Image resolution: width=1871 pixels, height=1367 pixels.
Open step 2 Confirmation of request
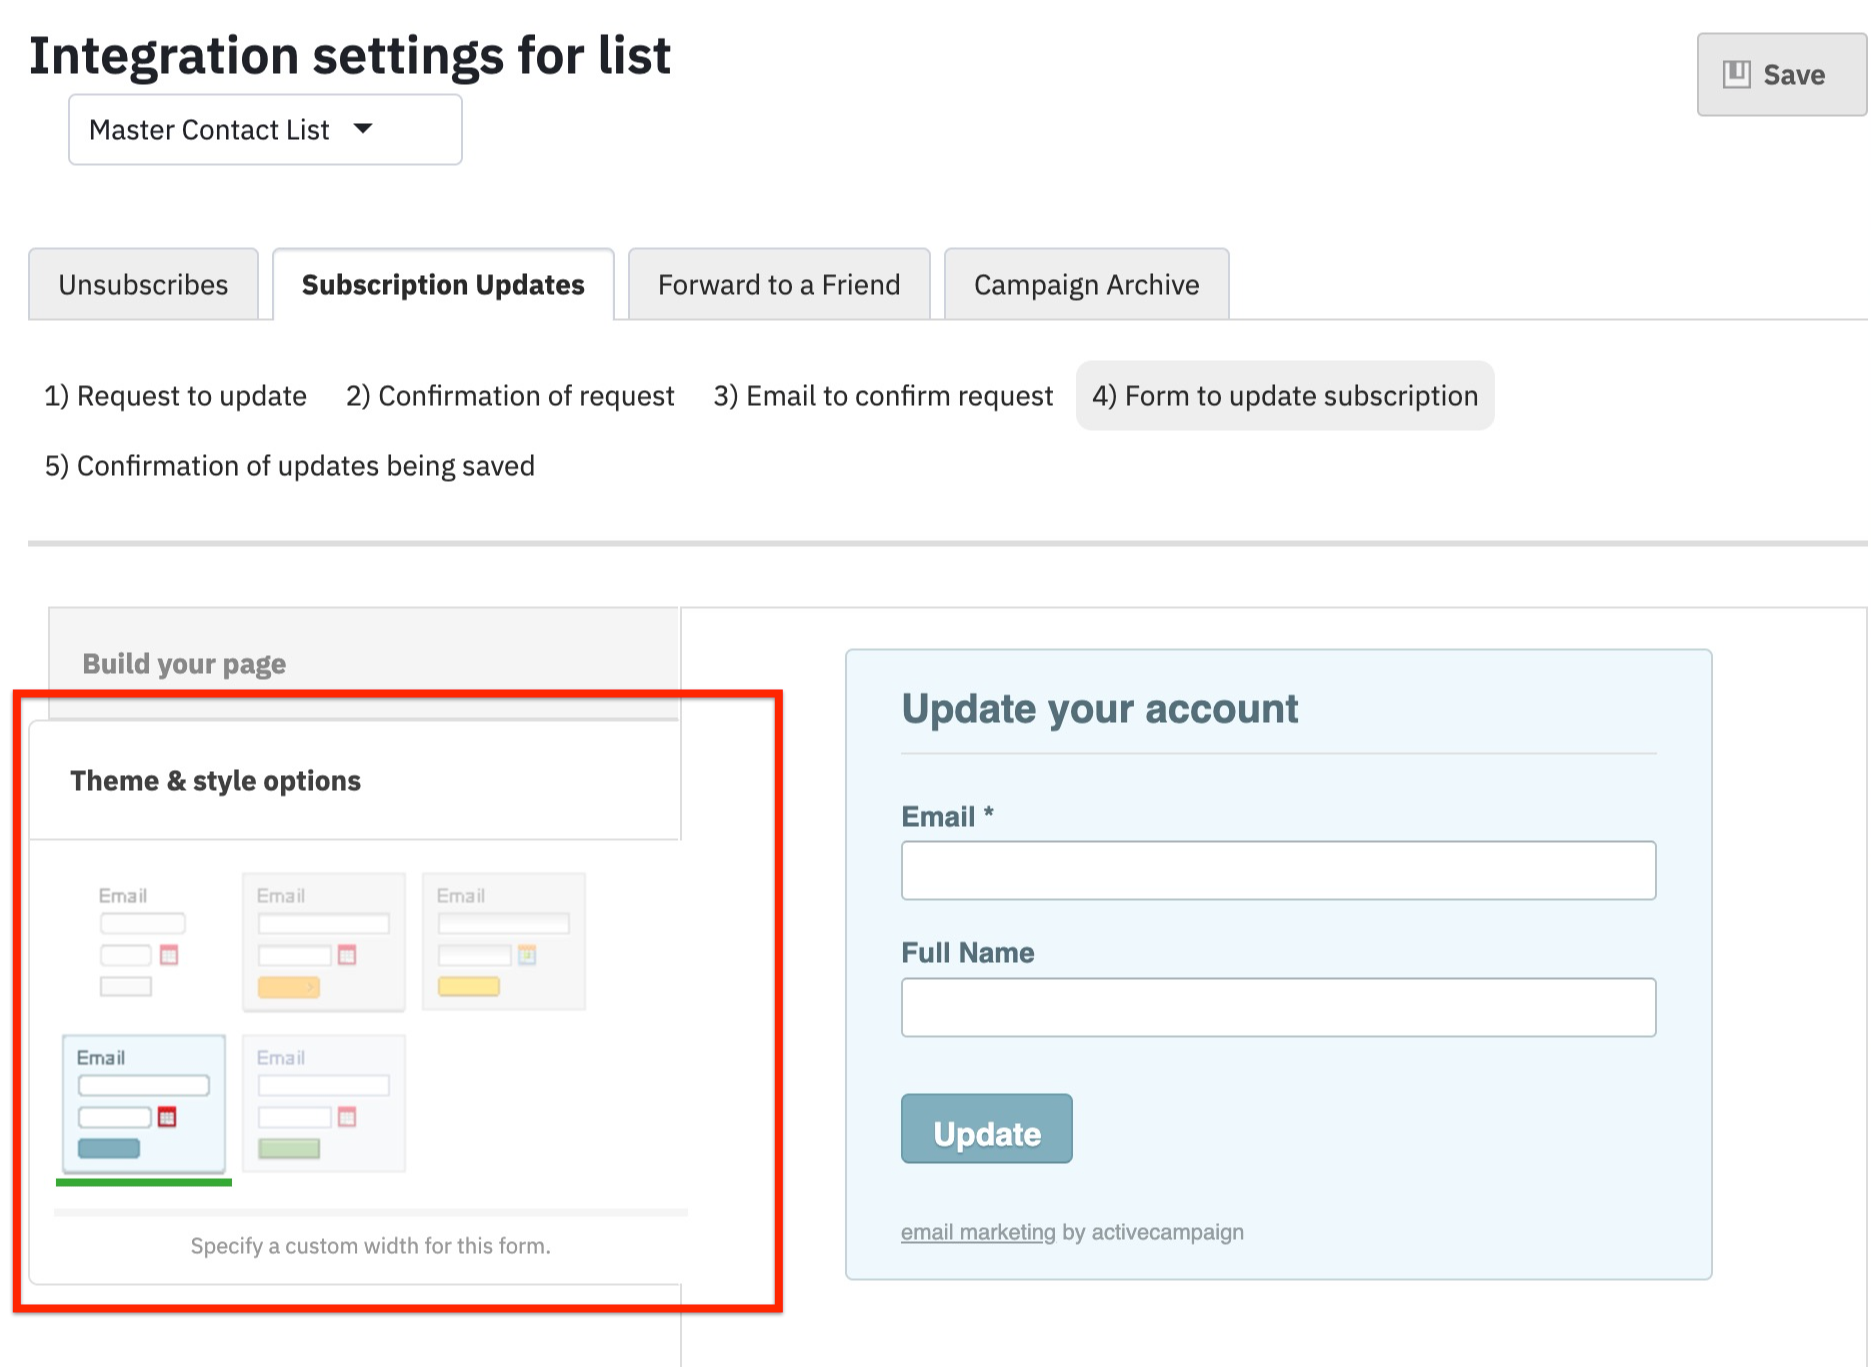(510, 396)
